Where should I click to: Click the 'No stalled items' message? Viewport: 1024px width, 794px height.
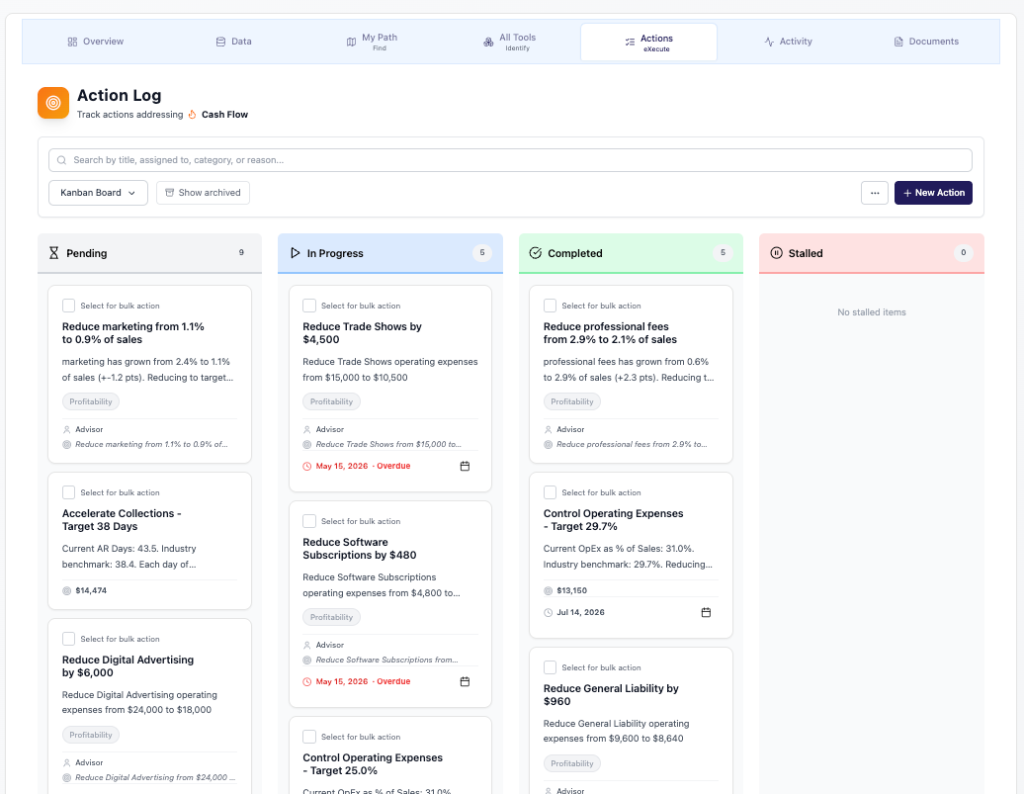point(871,312)
